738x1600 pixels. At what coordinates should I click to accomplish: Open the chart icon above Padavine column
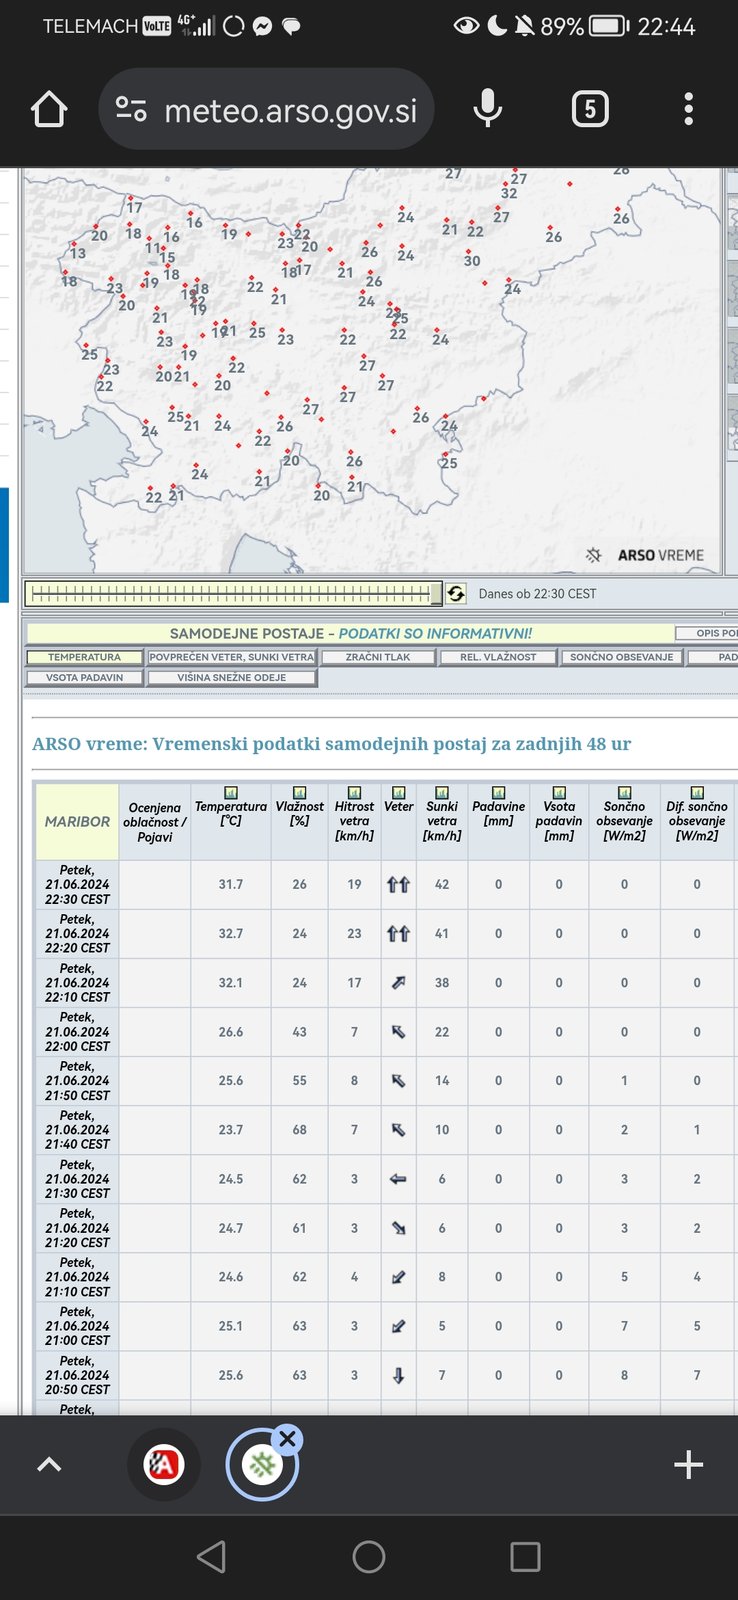pyautogui.click(x=498, y=792)
